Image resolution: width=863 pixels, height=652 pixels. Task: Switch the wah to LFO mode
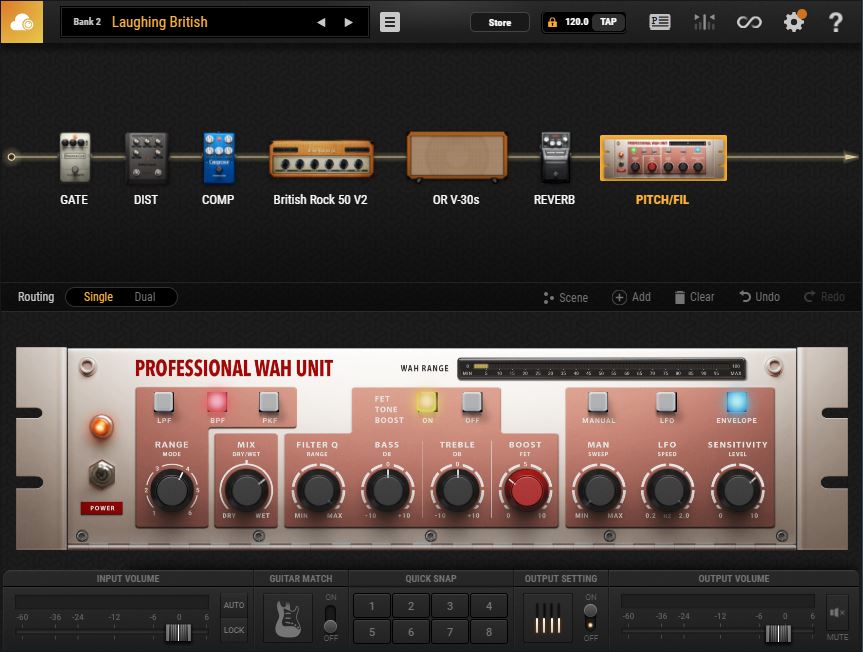pos(666,404)
